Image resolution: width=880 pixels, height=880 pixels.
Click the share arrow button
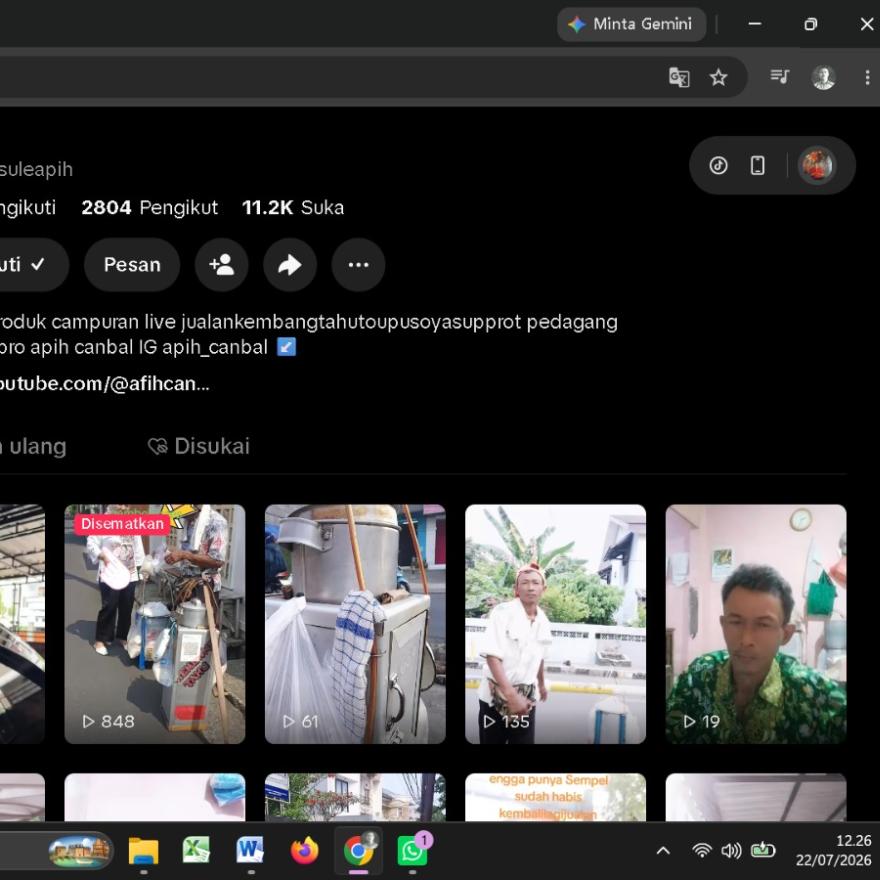click(x=290, y=264)
